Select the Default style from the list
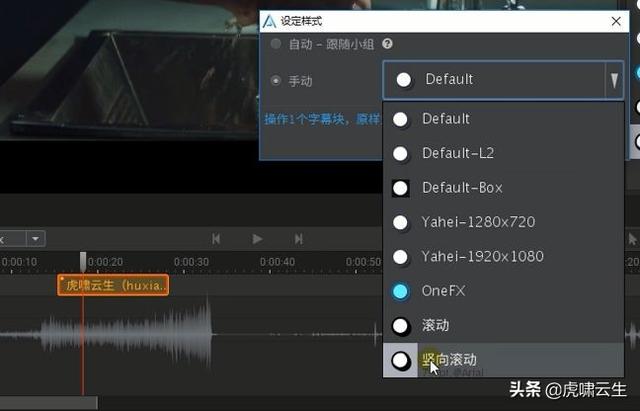 pos(503,119)
